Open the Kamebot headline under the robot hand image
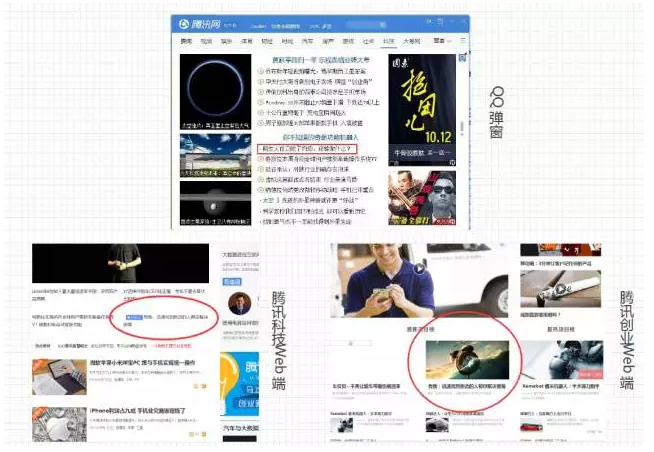The height and width of the screenshot is (452, 654). point(561,387)
